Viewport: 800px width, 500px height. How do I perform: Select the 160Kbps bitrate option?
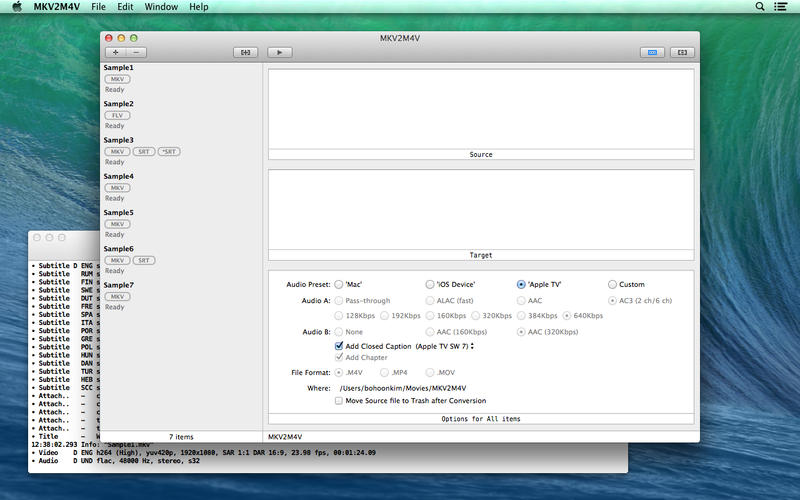click(430, 316)
